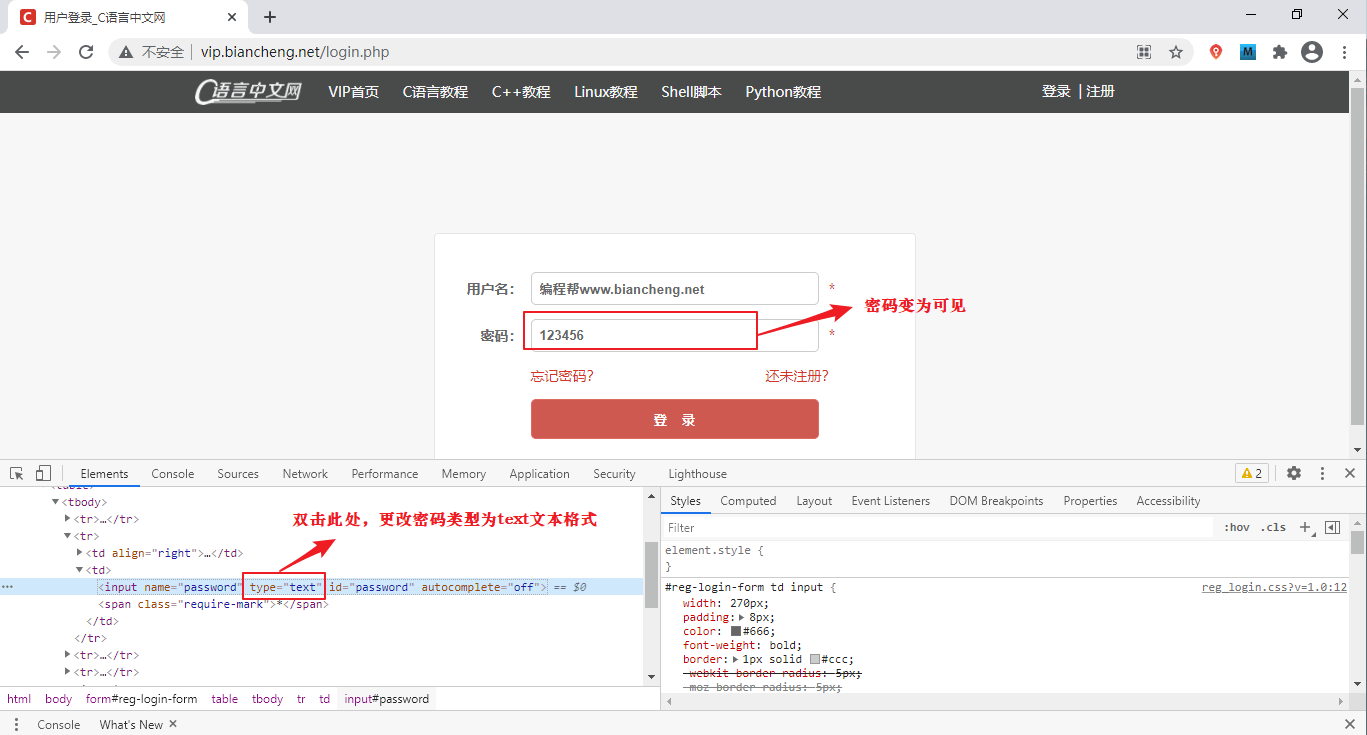Activate the inspect element picker icon
Viewport: 1367px width, 735px height.
[x=17, y=473]
